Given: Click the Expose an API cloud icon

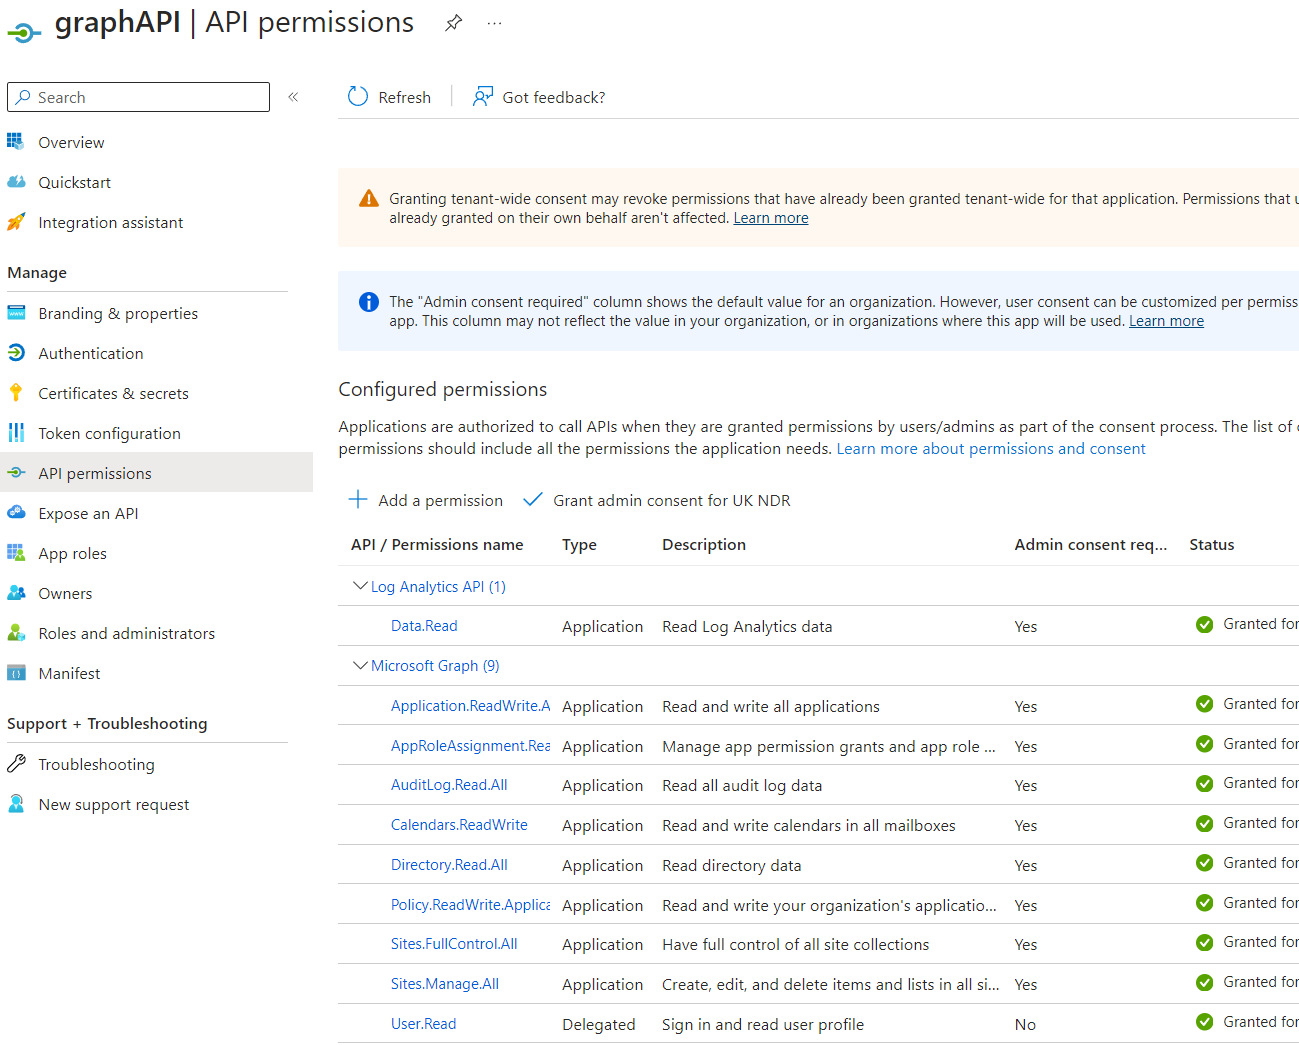Looking at the screenshot, I should [x=16, y=513].
